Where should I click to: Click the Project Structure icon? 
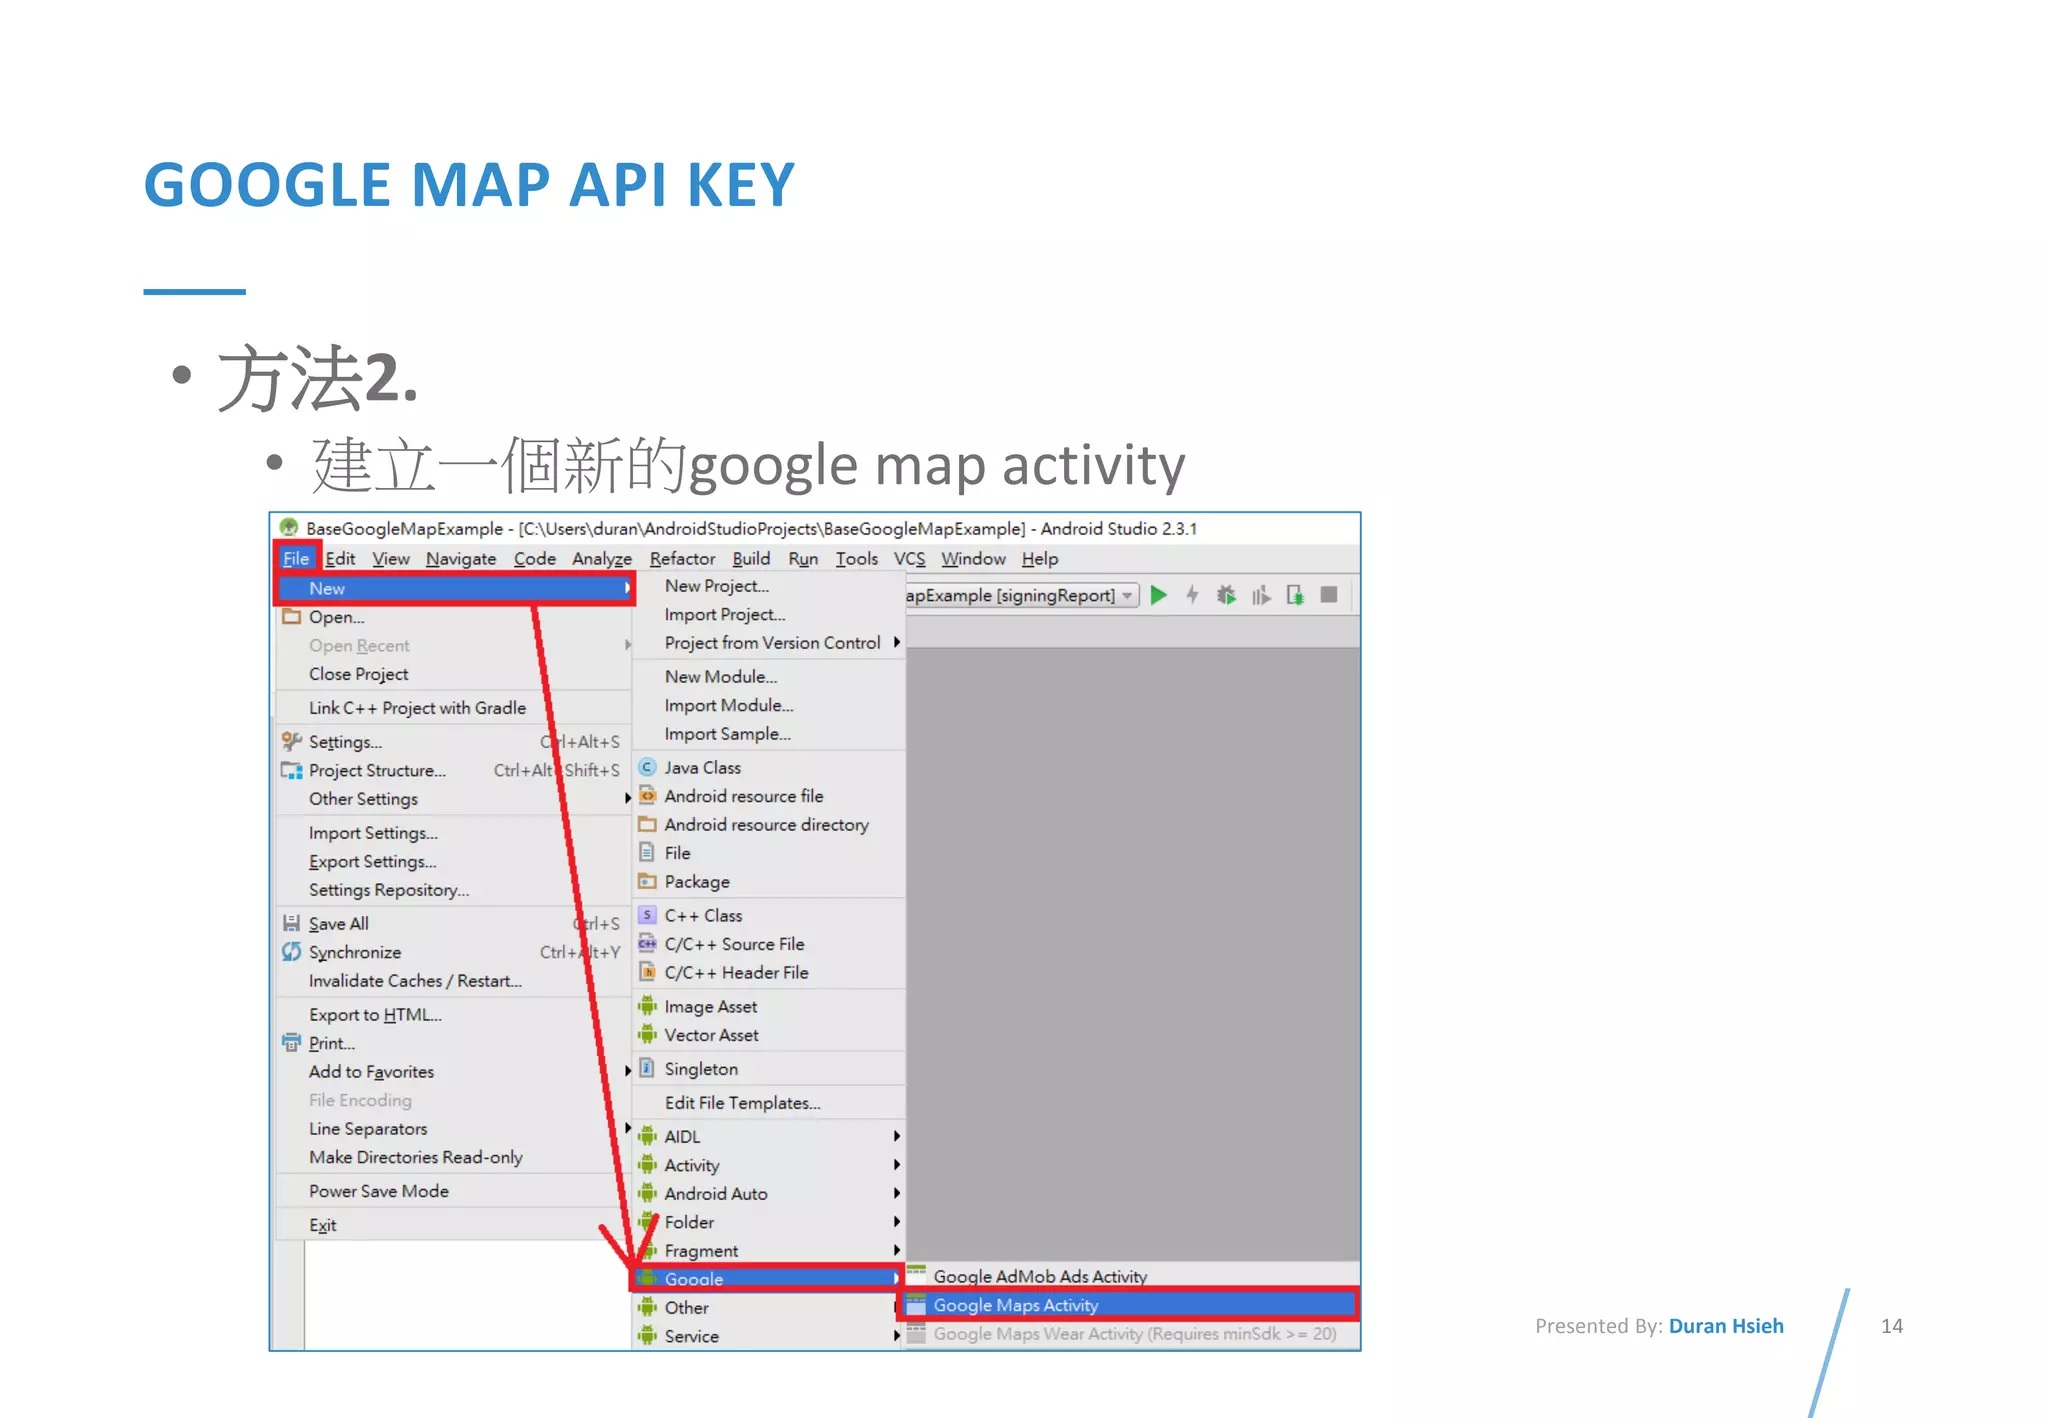click(x=291, y=770)
